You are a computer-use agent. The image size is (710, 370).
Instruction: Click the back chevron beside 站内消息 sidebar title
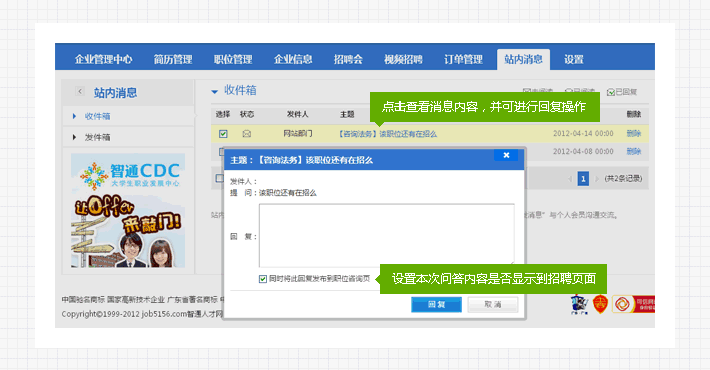click(x=80, y=91)
